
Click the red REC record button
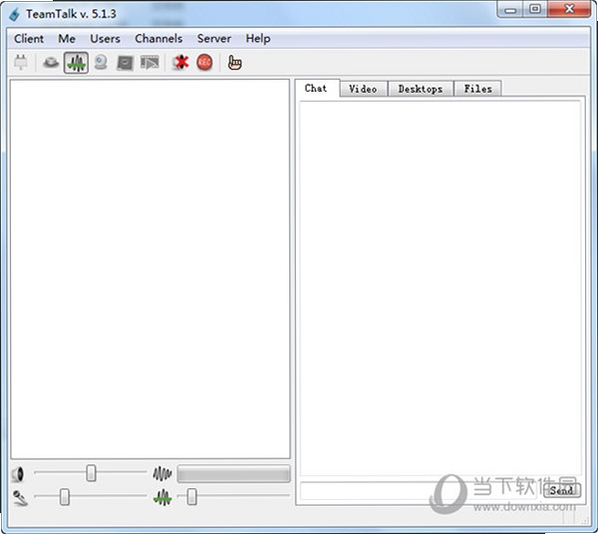tap(204, 63)
